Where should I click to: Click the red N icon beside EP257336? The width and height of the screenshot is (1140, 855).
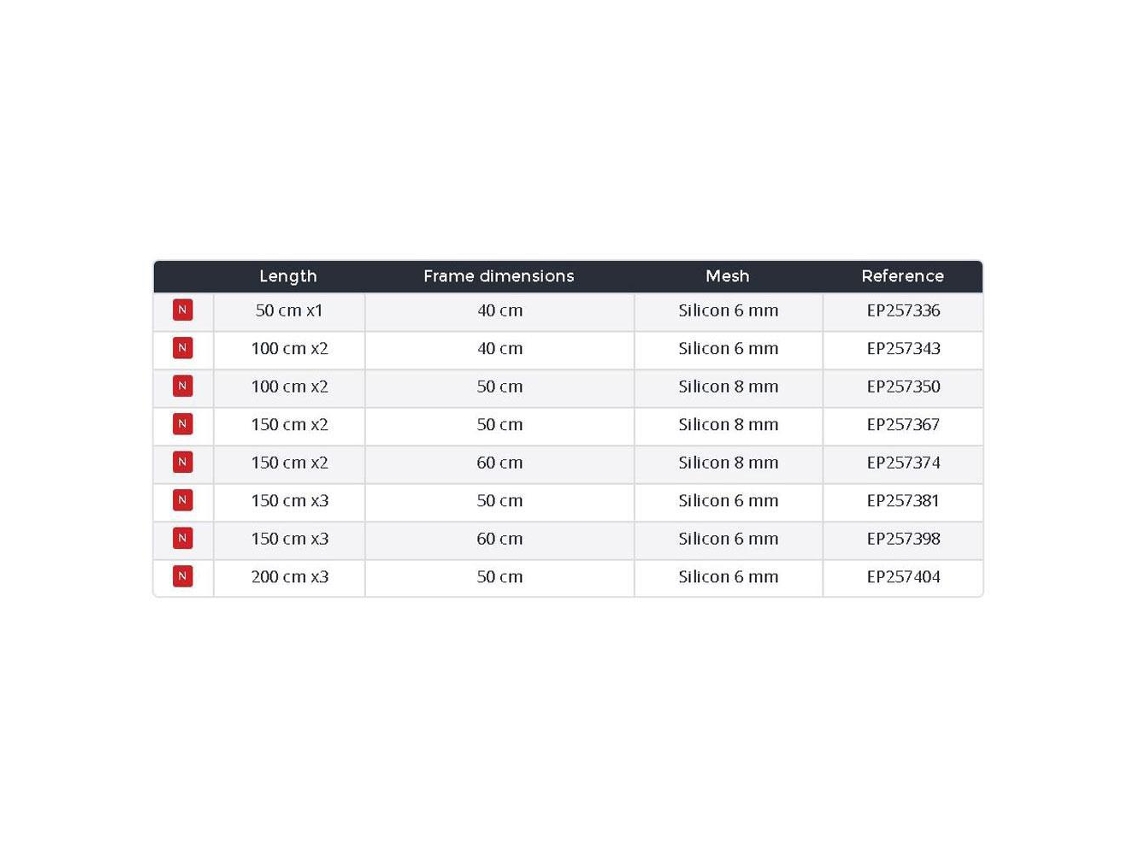tap(182, 310)
